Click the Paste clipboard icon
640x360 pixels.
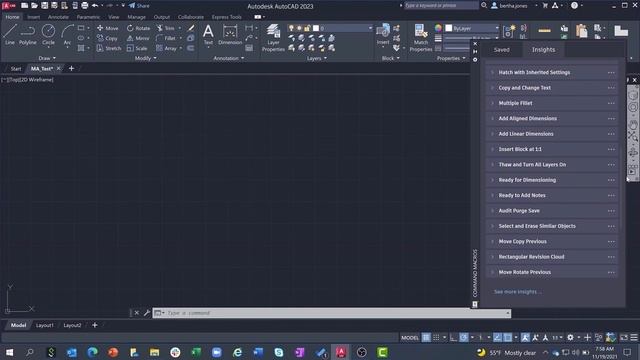pyautogui.click(x=581, y=31)
